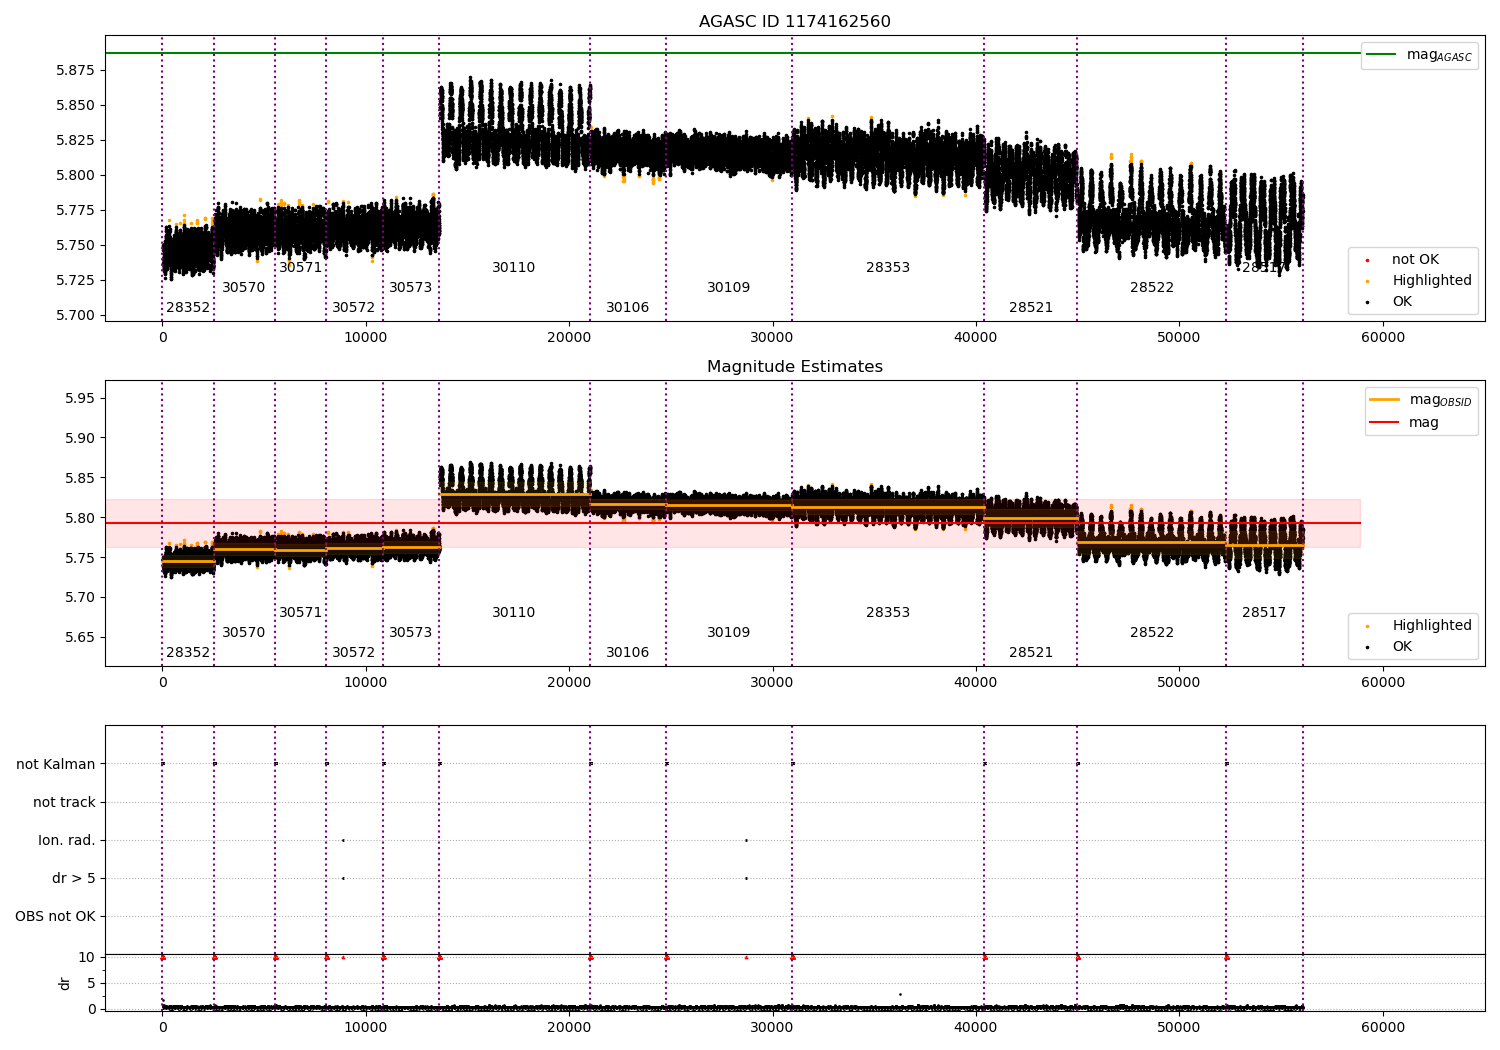The height and width of the screenshot is (1050, 1500).
Task: Click the 'Ion. rad.' axis label
Action: 67,840
